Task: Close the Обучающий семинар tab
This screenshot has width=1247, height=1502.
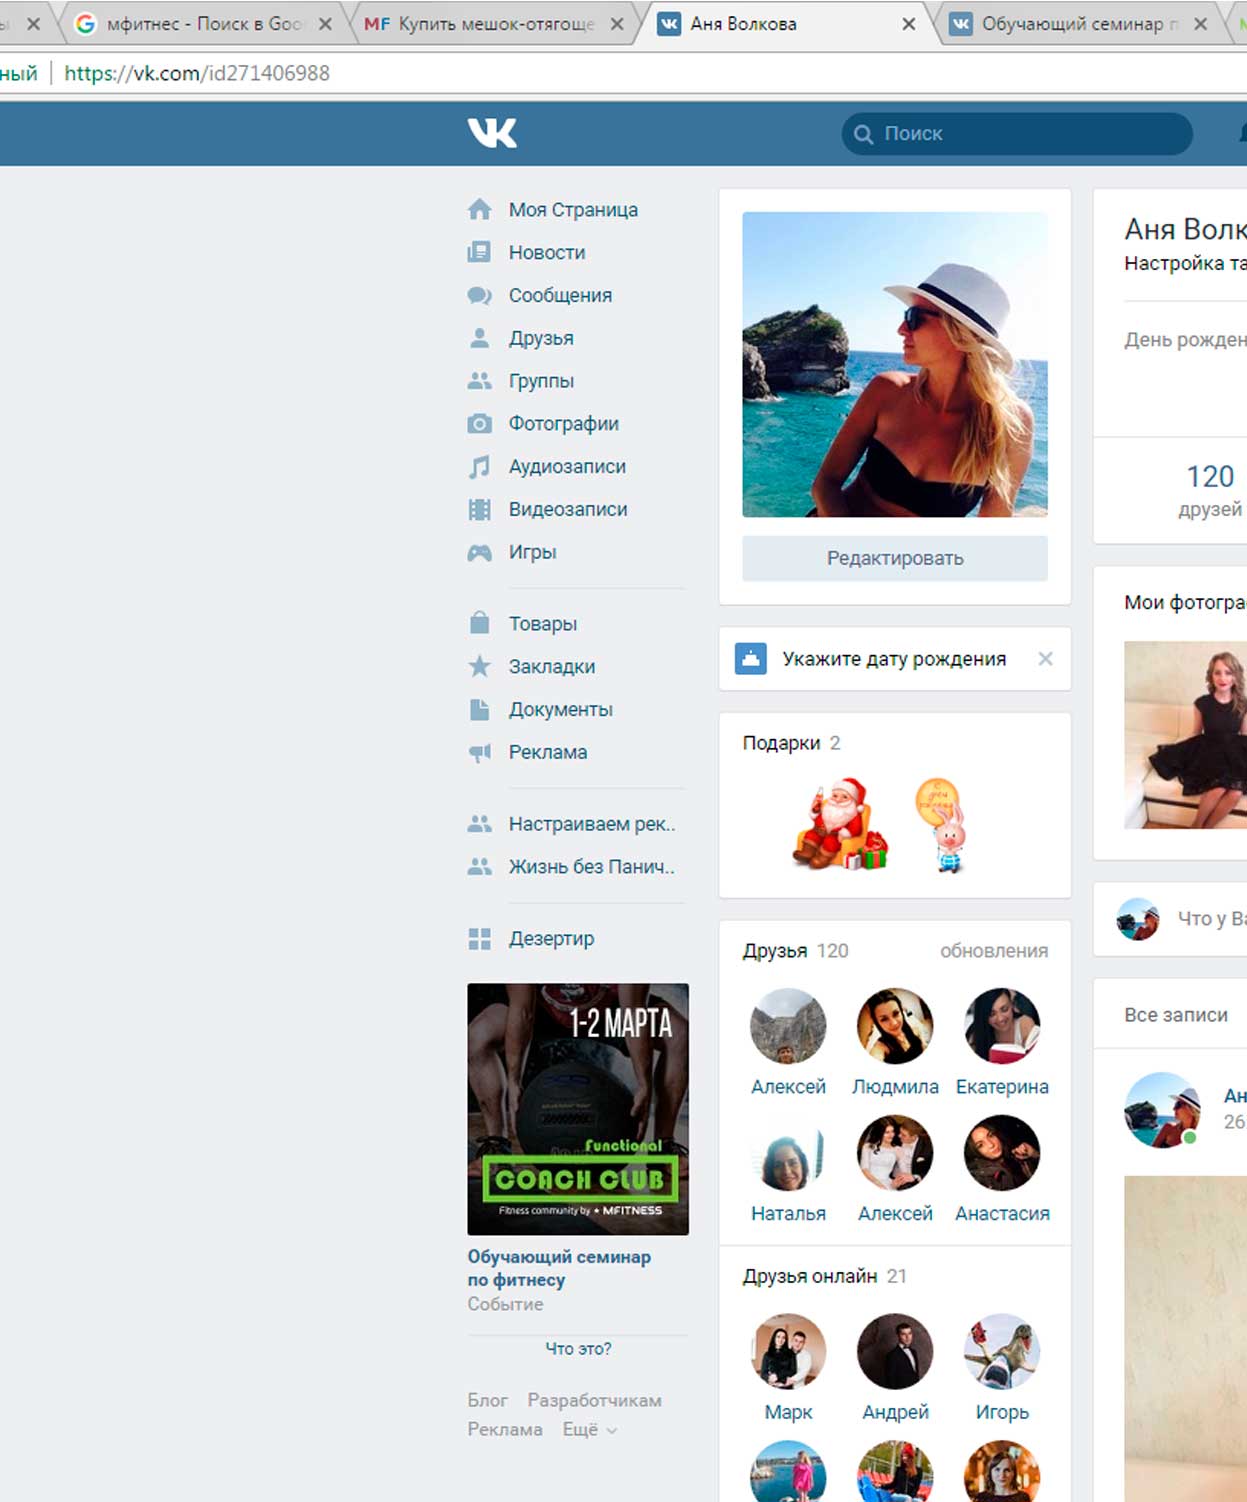Action: [1200, 24]
